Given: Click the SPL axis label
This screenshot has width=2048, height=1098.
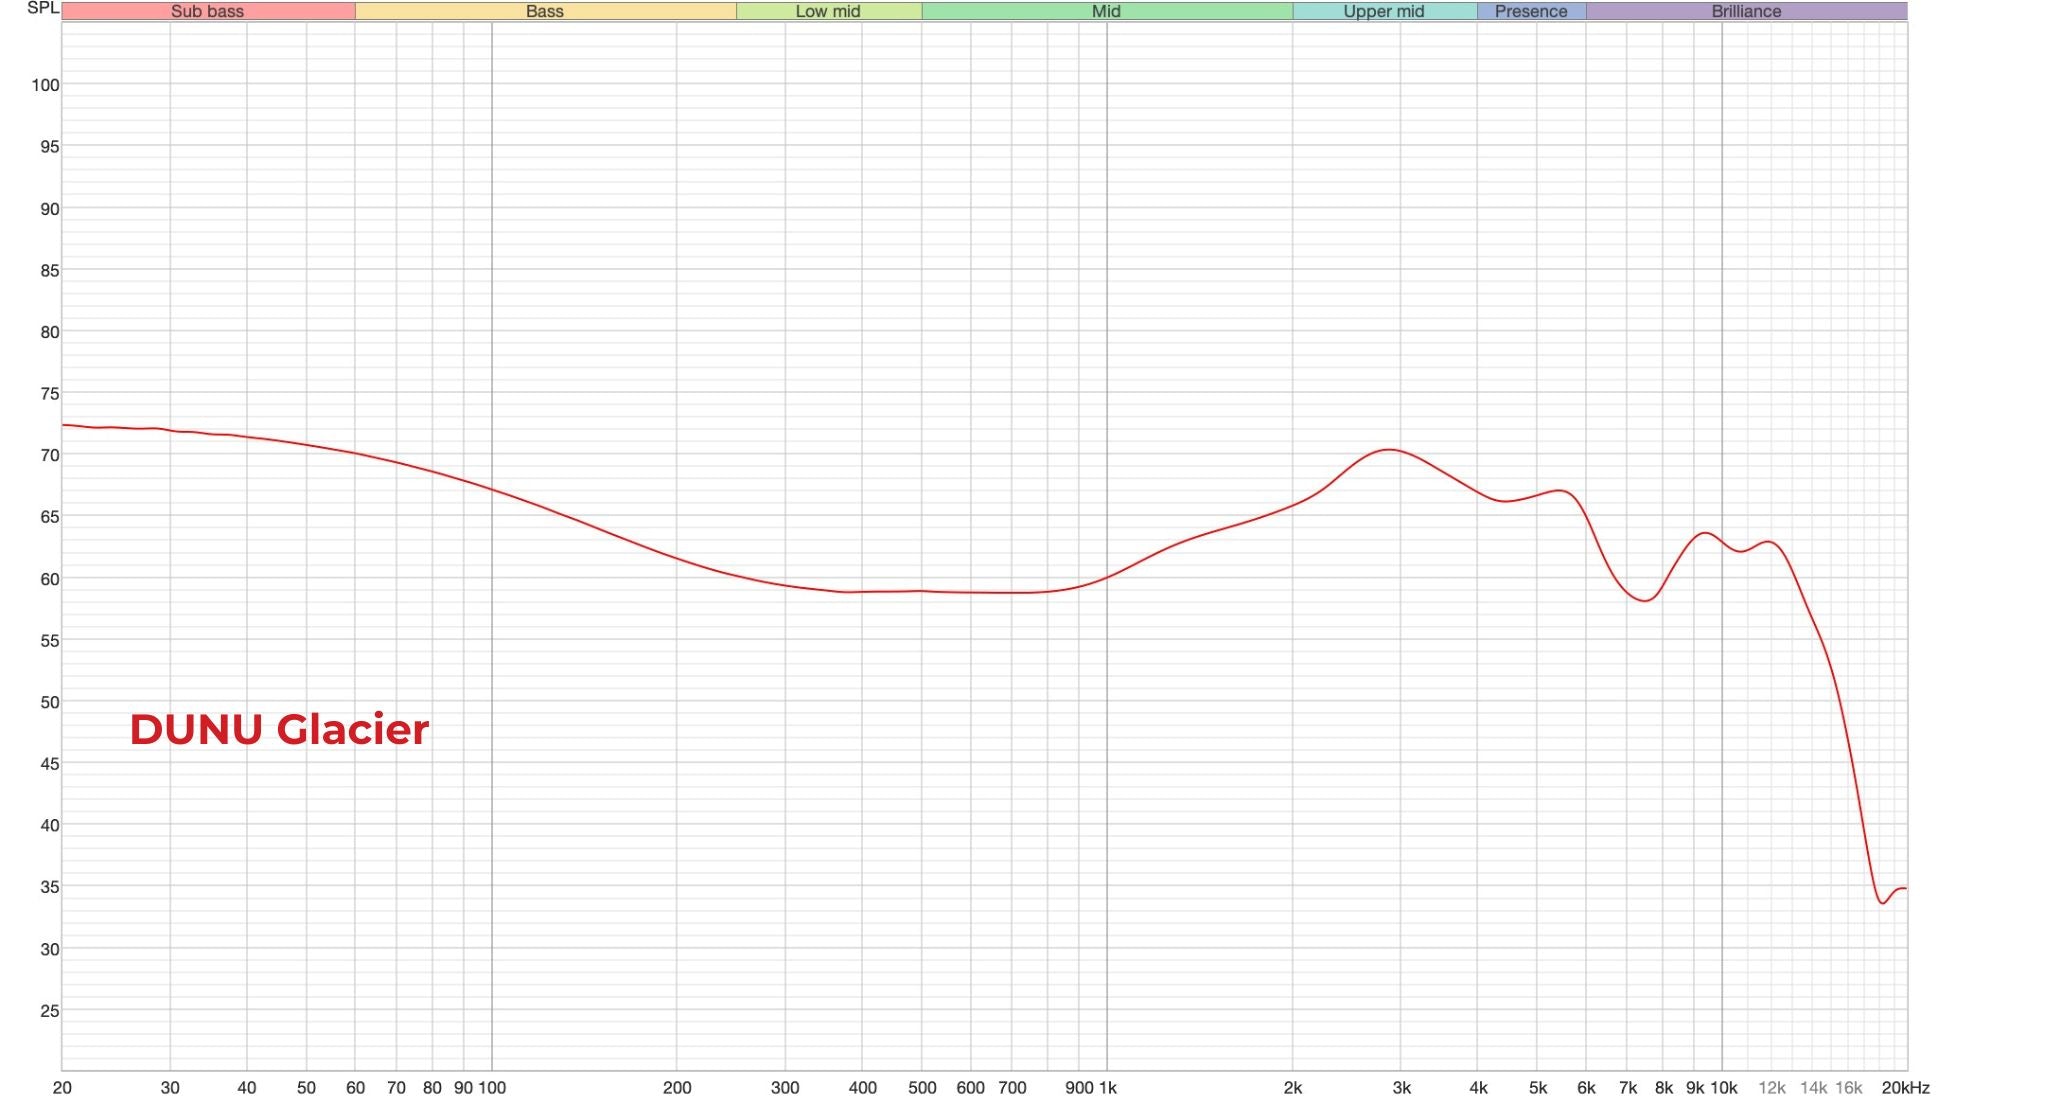Looking at the screenshot, I should [41, 8].
